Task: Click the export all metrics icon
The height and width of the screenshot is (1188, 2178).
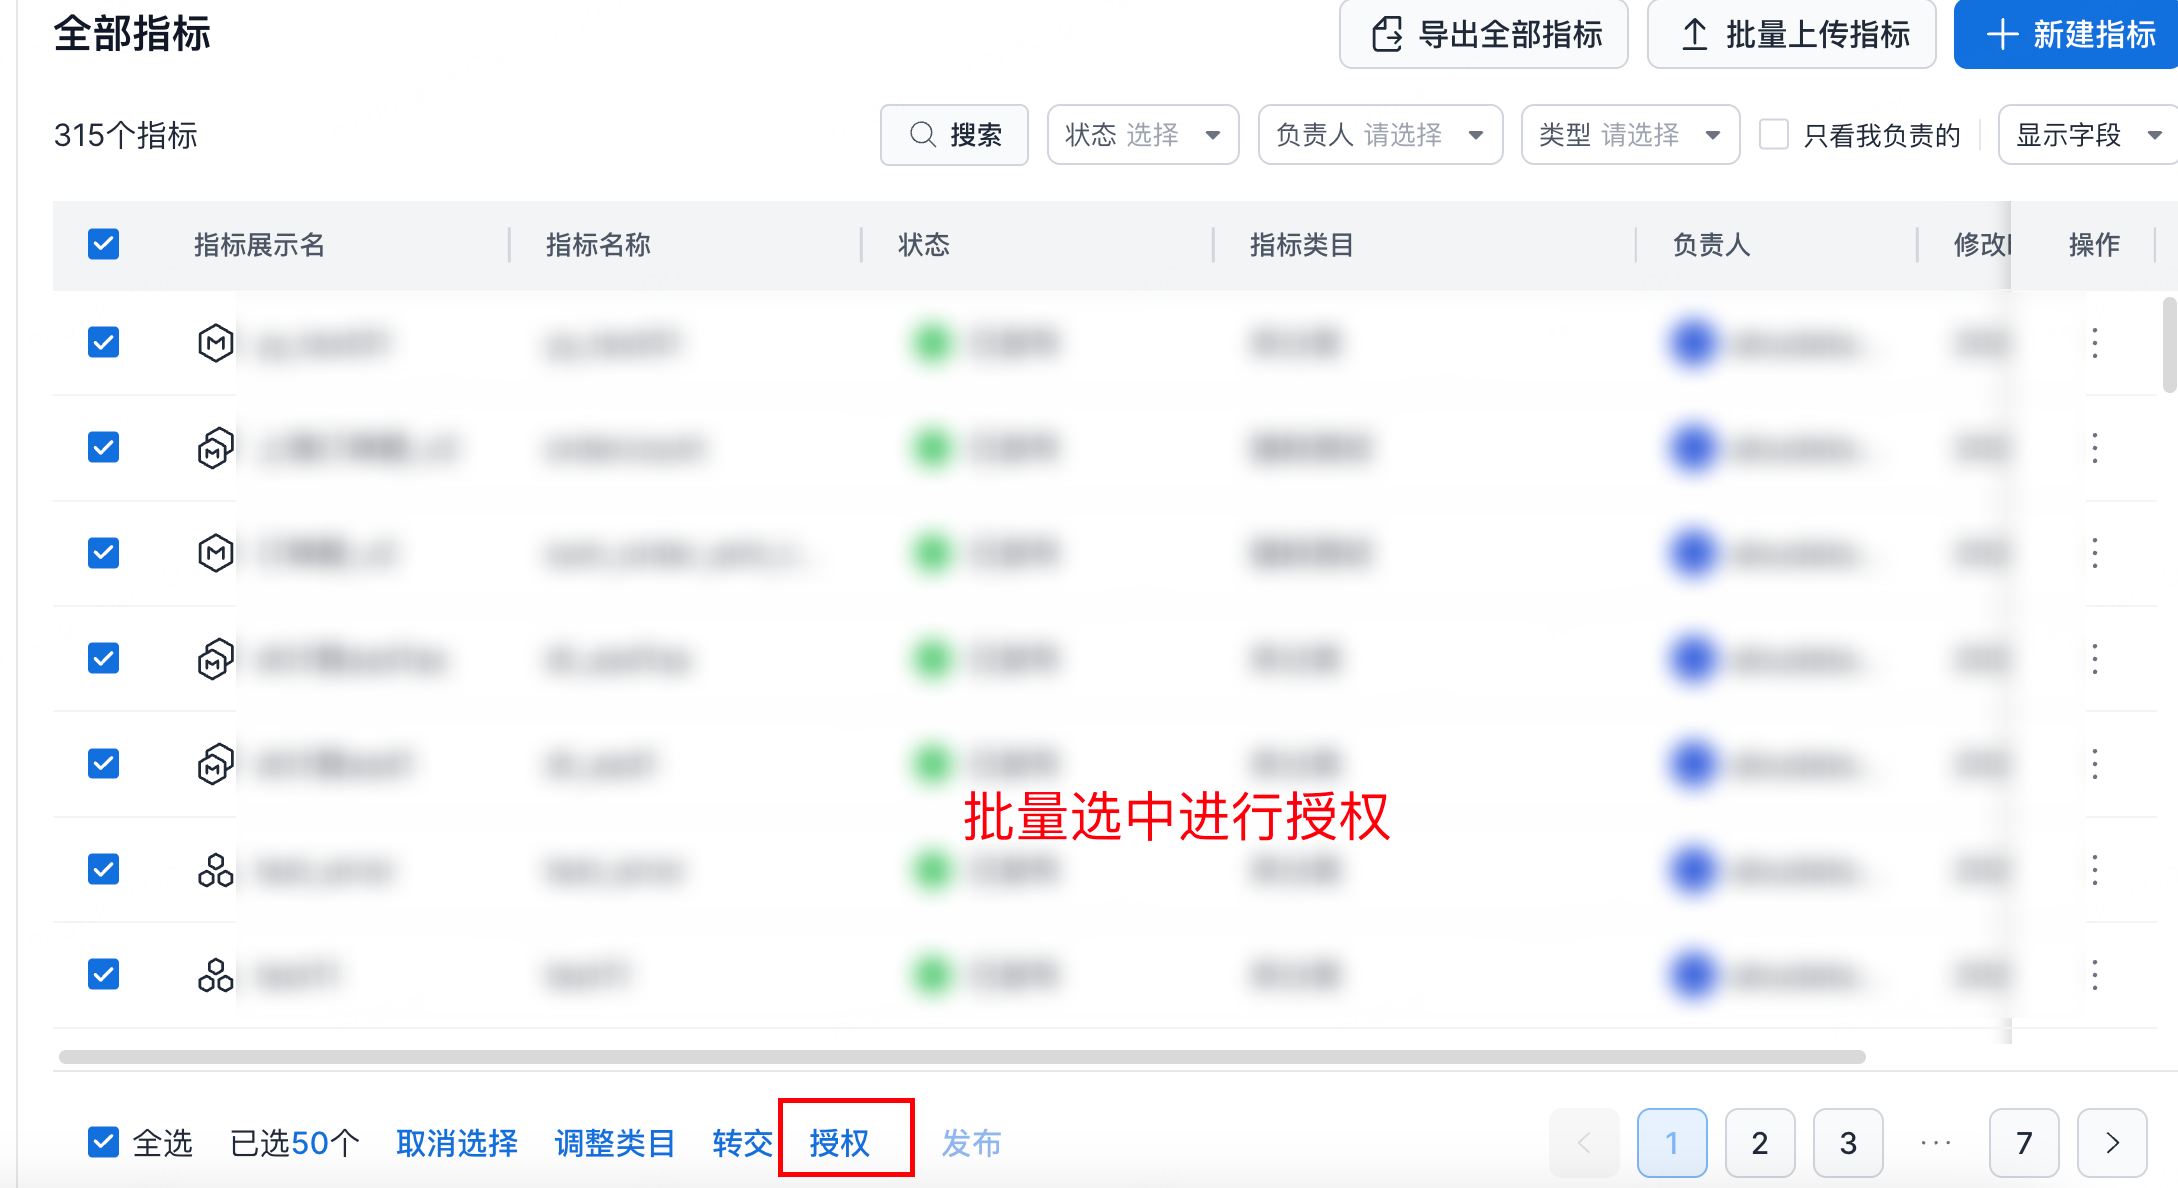Action: click(x=1387, y=35)
